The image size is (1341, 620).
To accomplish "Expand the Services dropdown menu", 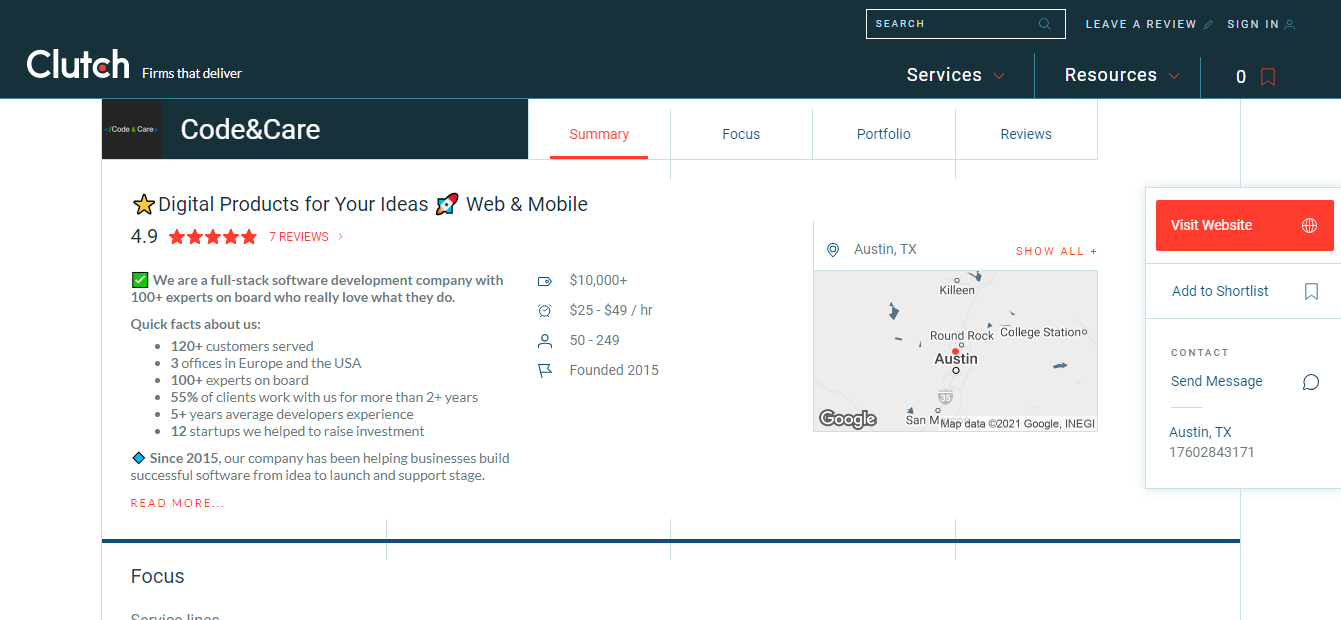I will coord(956,75).
